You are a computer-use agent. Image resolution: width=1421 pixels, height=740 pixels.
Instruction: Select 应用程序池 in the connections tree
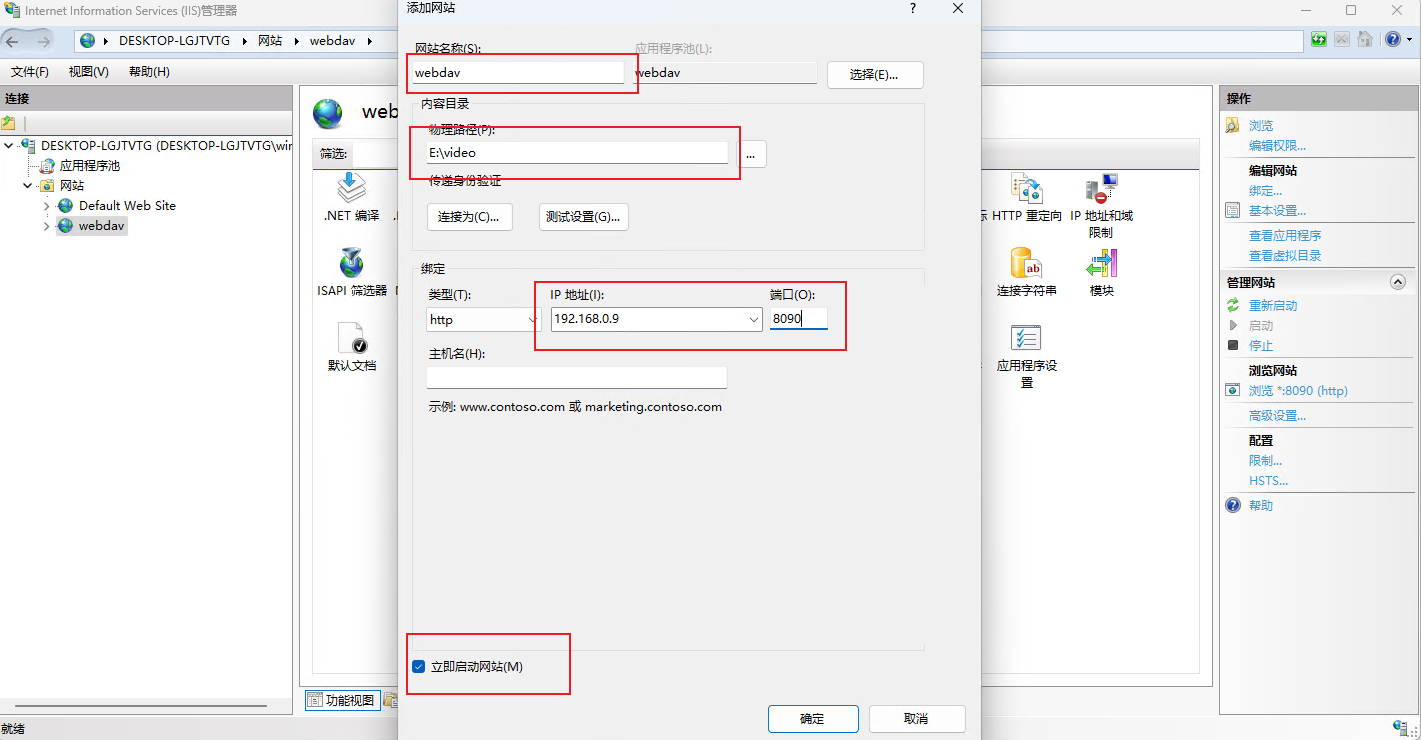click(x=89, y=166)
